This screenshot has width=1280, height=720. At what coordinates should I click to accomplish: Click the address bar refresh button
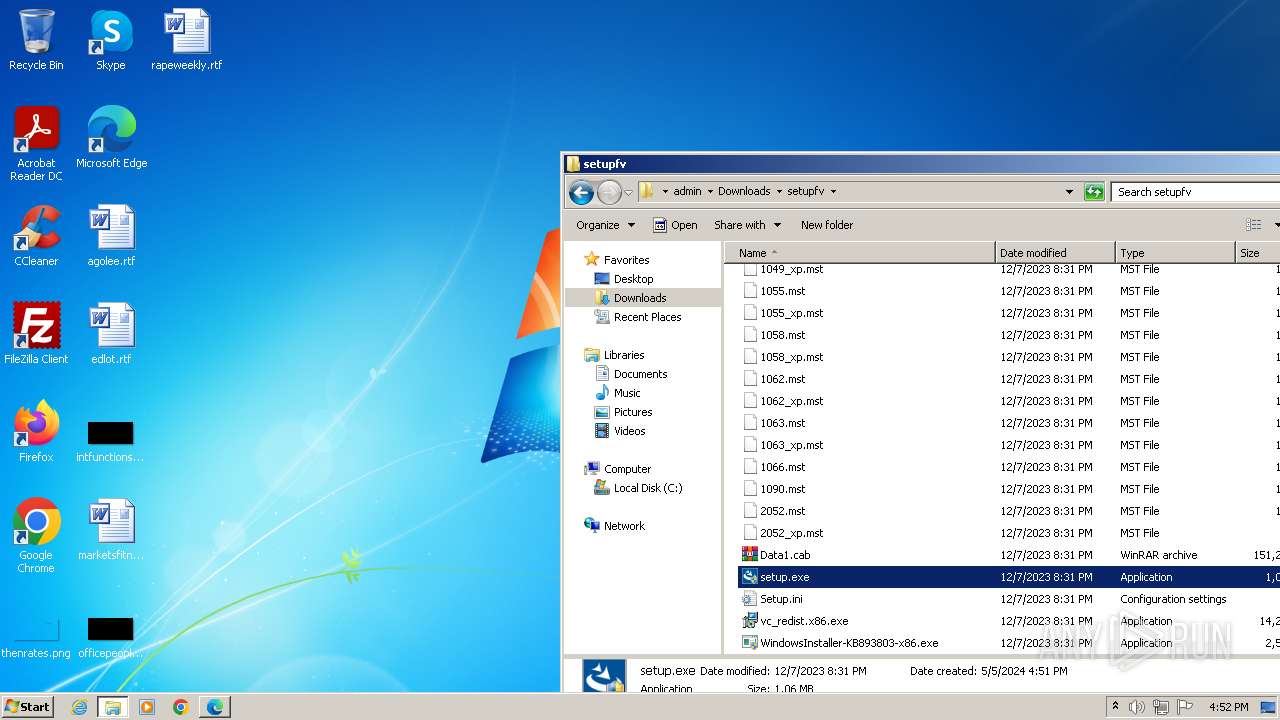pos(1094,192)
